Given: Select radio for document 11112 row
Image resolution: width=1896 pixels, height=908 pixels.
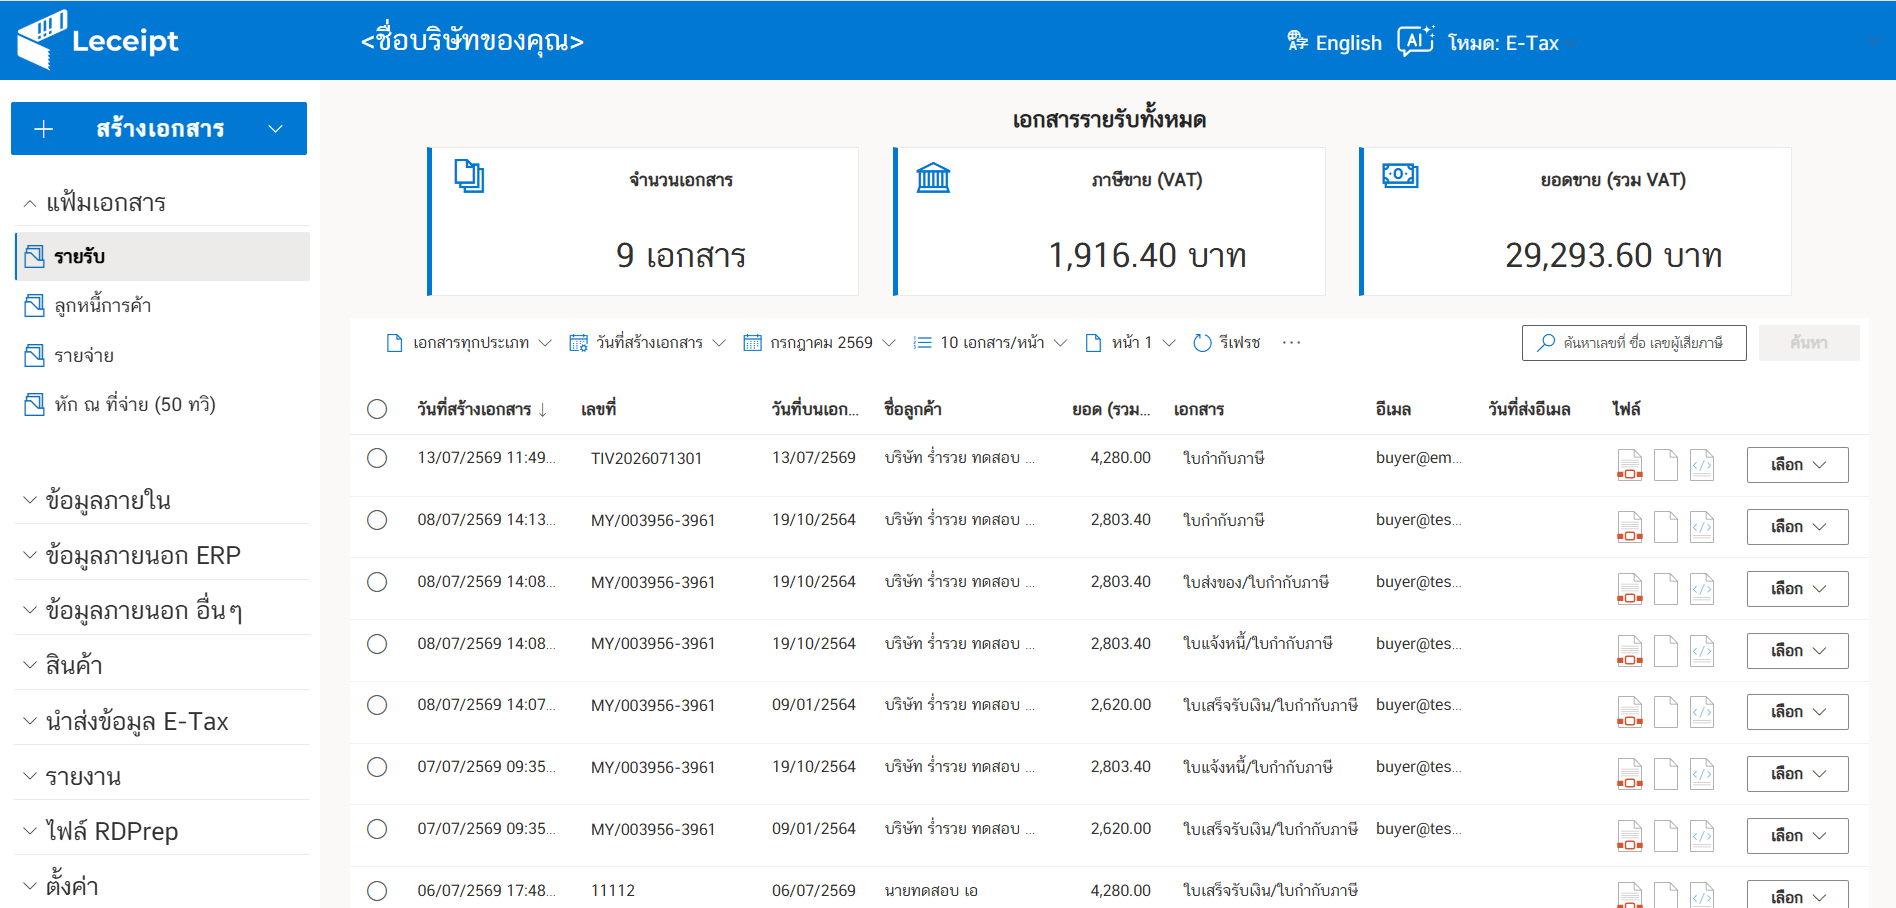Looking at the screenshot, I should (377, 891).
